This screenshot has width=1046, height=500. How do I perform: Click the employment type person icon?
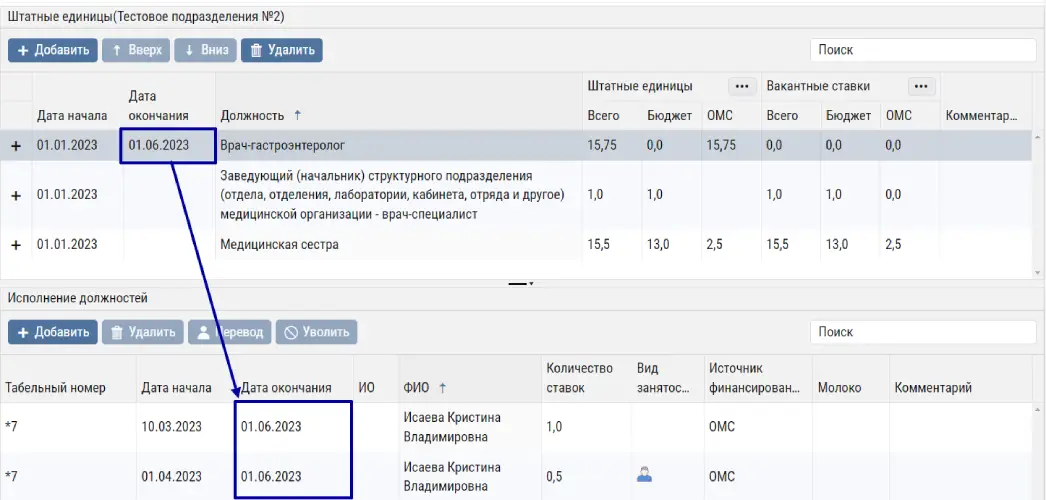(x=645, y=476)
